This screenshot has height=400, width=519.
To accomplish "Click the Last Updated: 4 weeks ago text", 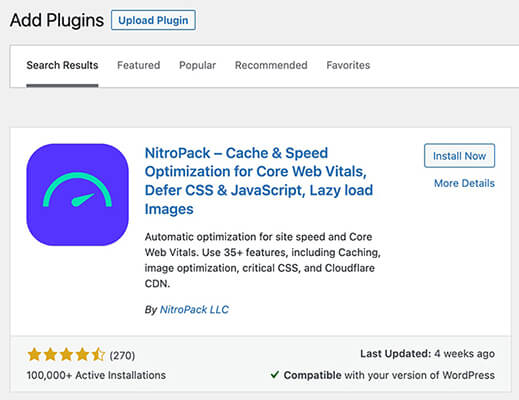I will point(427,354).
